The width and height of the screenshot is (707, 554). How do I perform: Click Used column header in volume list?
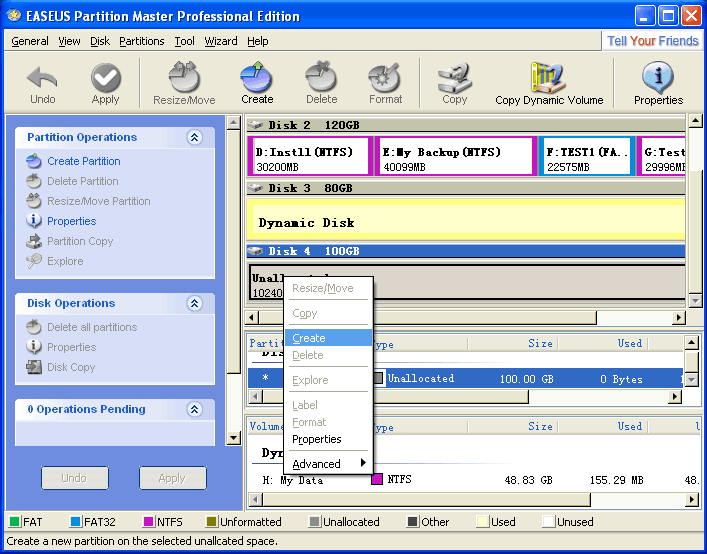(603, 426)
